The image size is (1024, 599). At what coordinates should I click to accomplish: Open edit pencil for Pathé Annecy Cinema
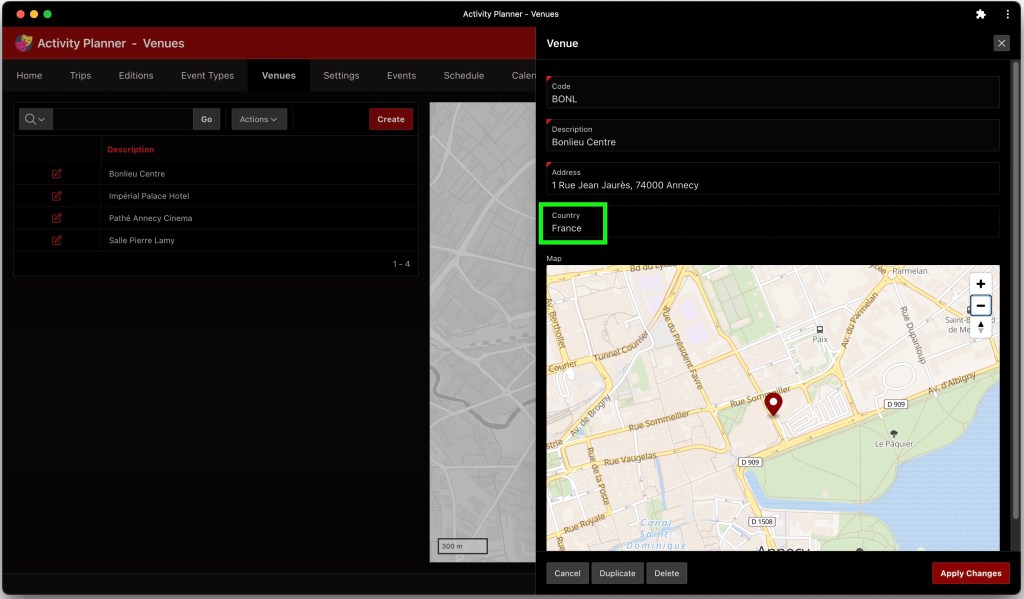coord(57,218)
